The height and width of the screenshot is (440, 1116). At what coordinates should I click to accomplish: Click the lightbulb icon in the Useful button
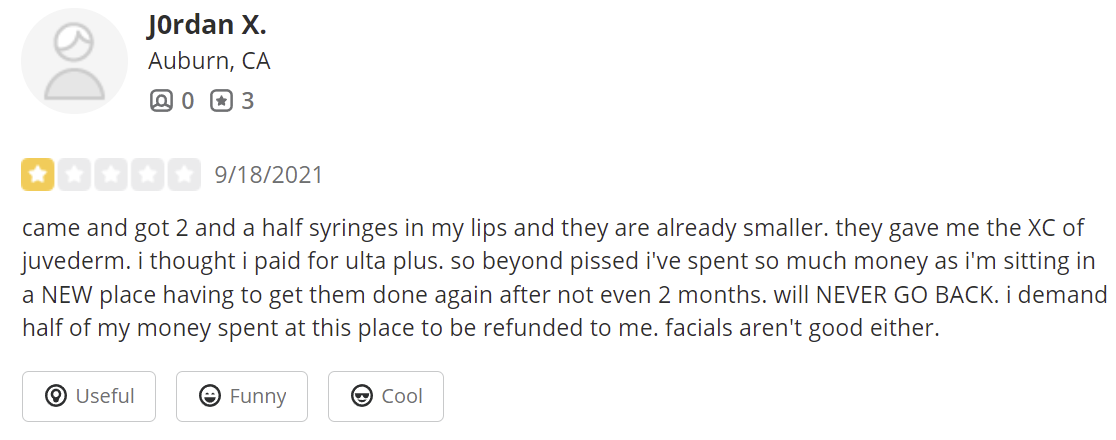click(x=57, y=397)
